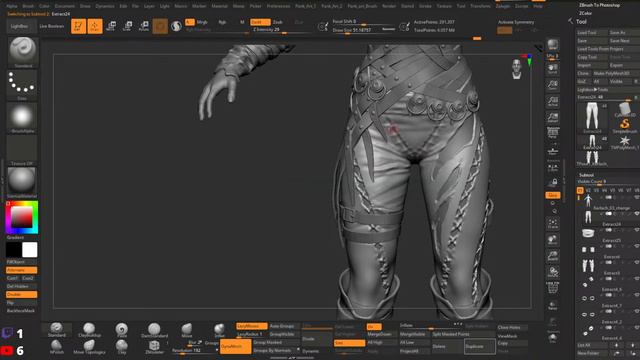Screen dimensions: 640x360
Task: Click the Duplicate button
Action: (x=480, y=347)
